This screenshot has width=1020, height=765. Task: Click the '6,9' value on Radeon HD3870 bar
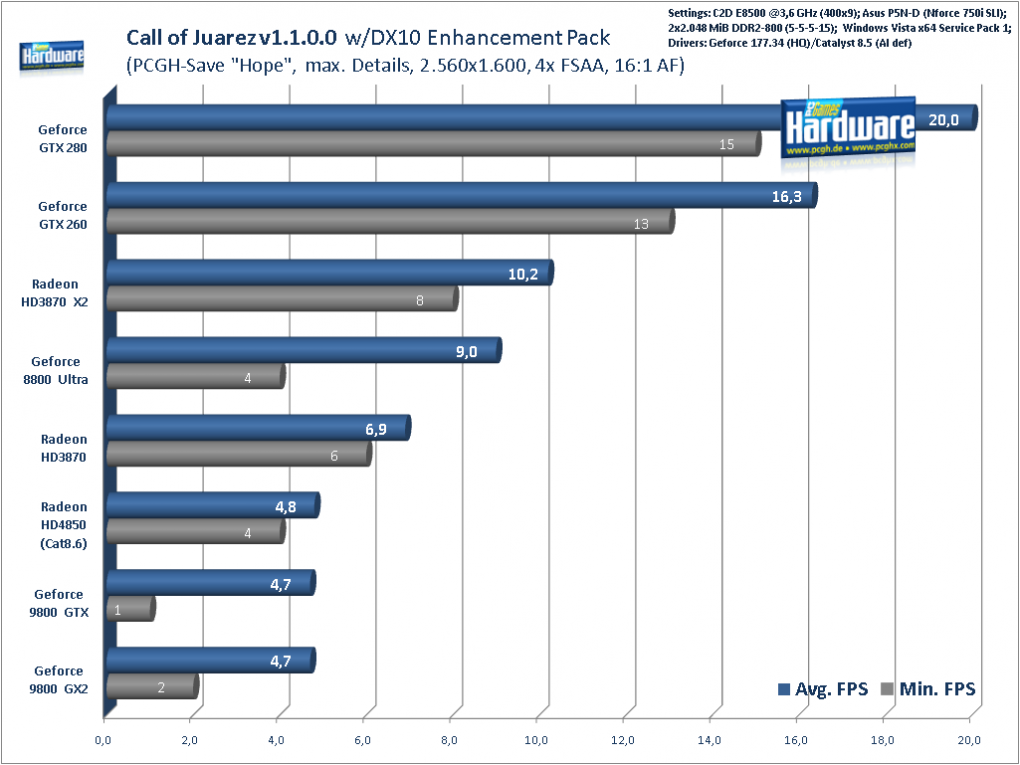coord(376,430)
